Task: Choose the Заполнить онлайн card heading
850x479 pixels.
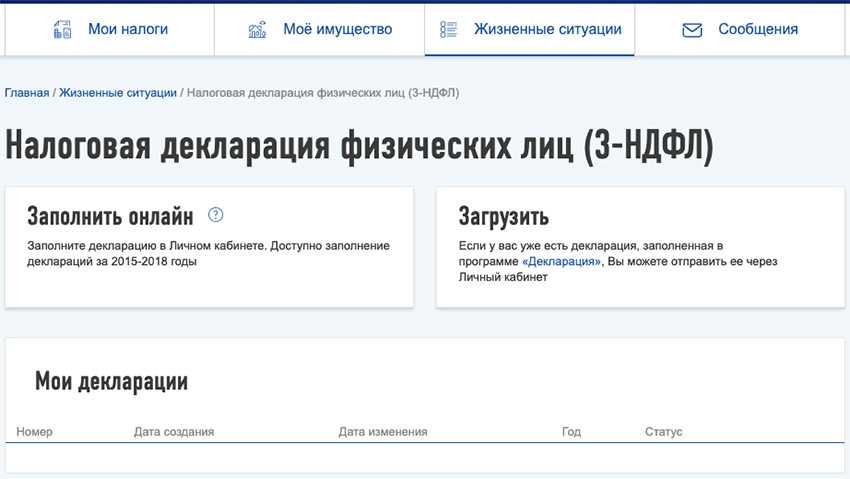Action: pos(110,216)
